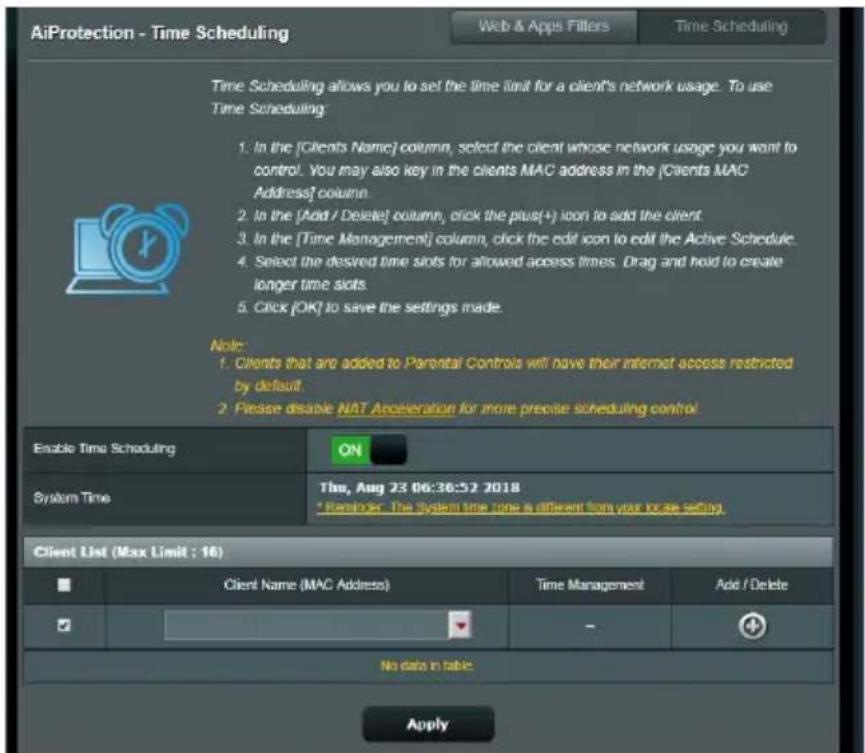The height and width of the screenshot is (753, 865).
Task: Click the dash in Time Management cell
Action: coord(590,626)
